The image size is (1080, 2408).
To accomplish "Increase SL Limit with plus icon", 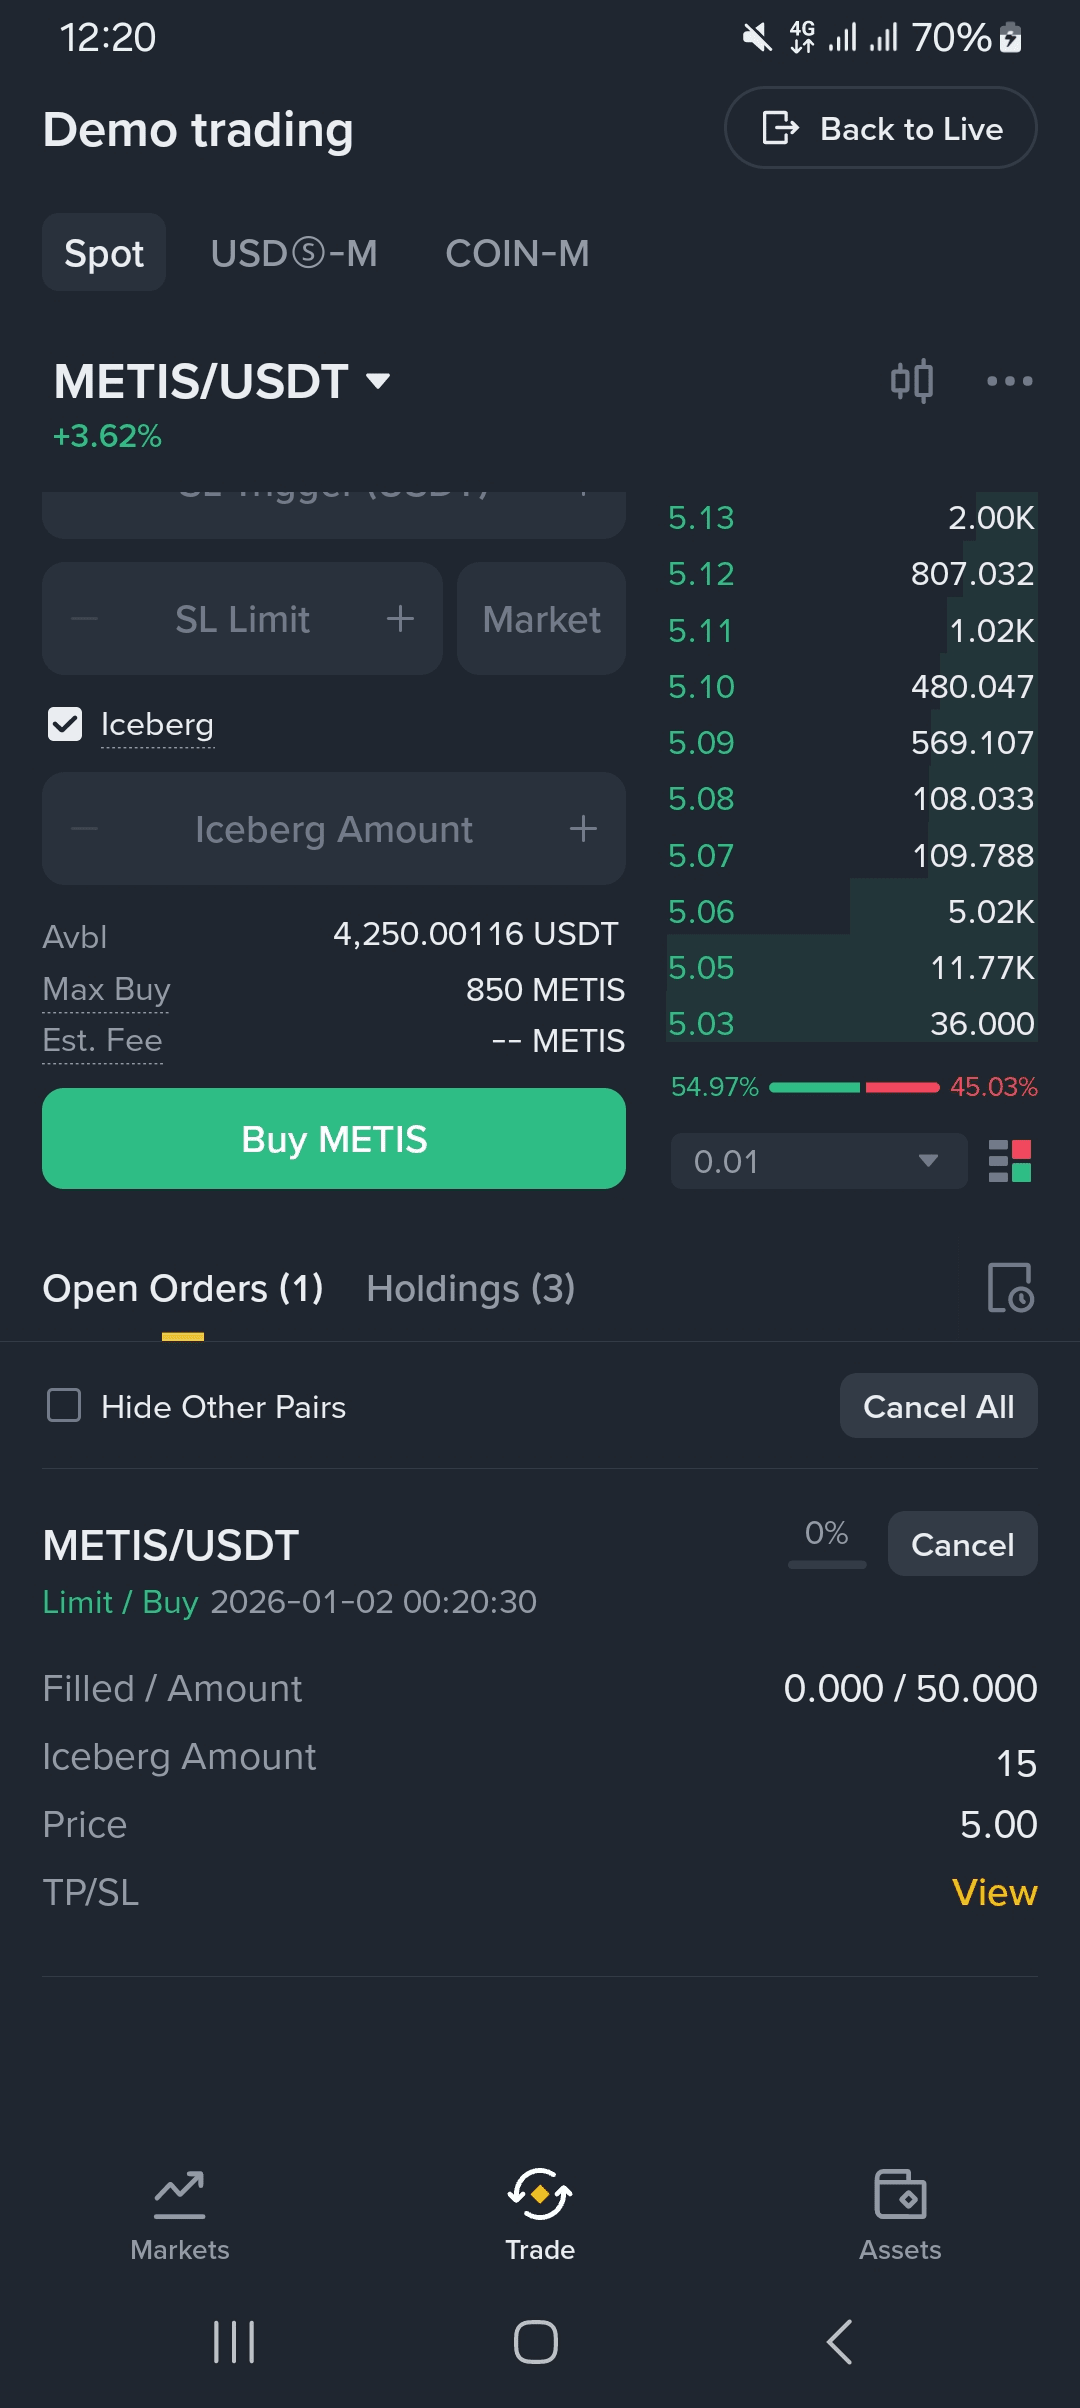I will point(400,619).
